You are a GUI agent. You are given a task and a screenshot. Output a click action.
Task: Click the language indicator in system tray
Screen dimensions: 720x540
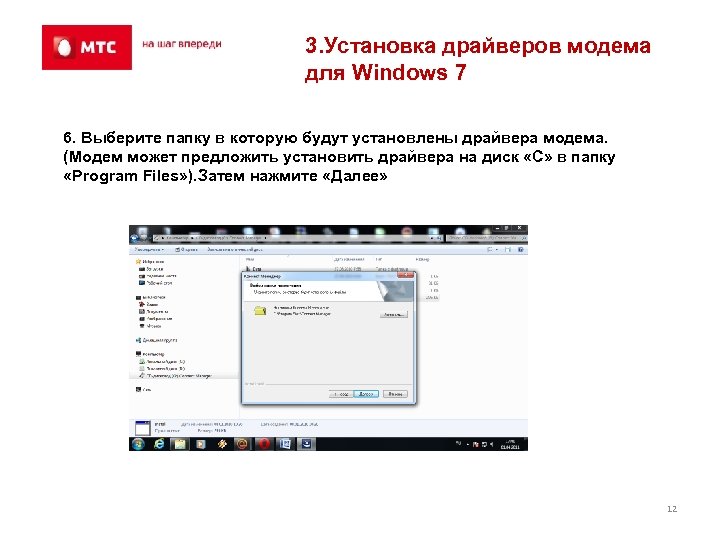tap(458, 444)
